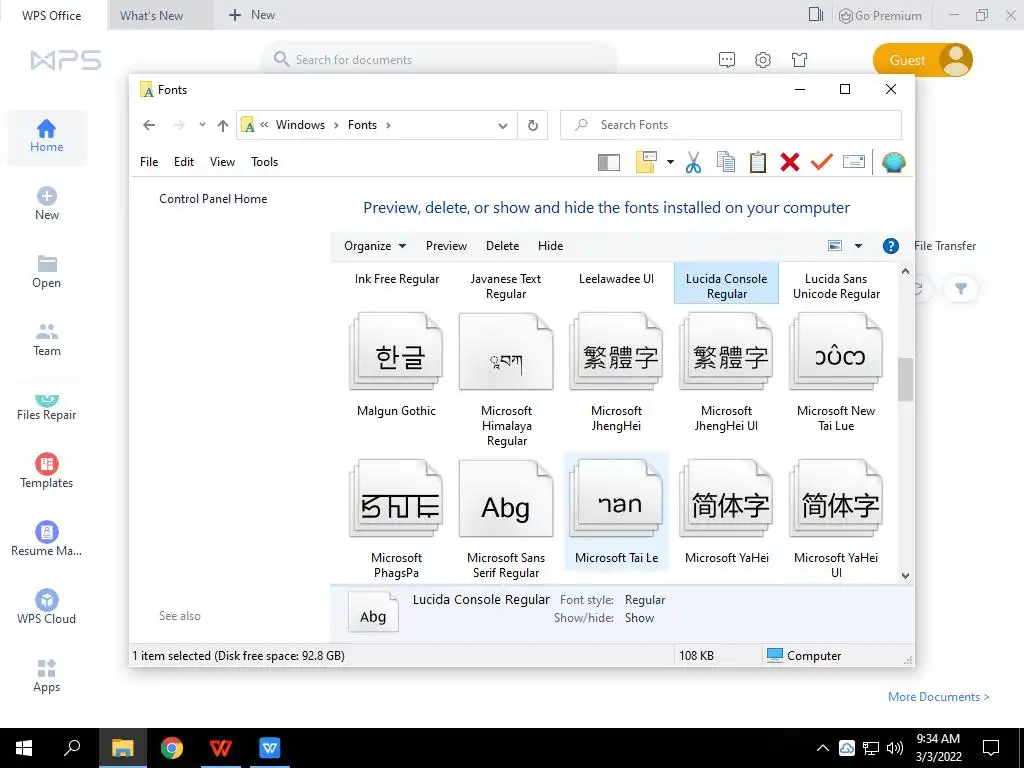Open the recent locations dropdown arrow
Image resolution: width=1024 pixels, height=768 pixels.
[x=202, y=125]
